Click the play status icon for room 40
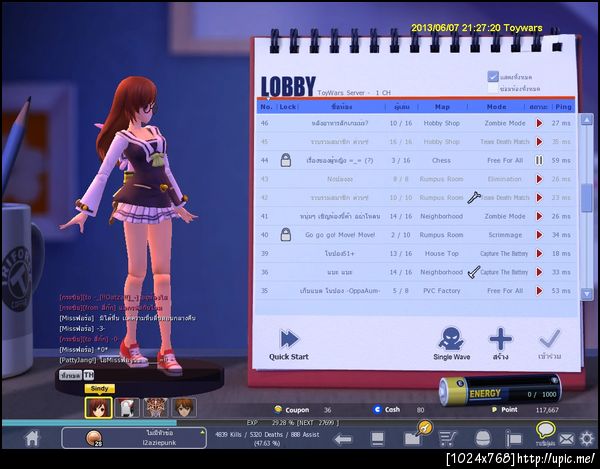The width and height of the screenshot is (600, 469). pyautogui.click(x=539, y=234)
